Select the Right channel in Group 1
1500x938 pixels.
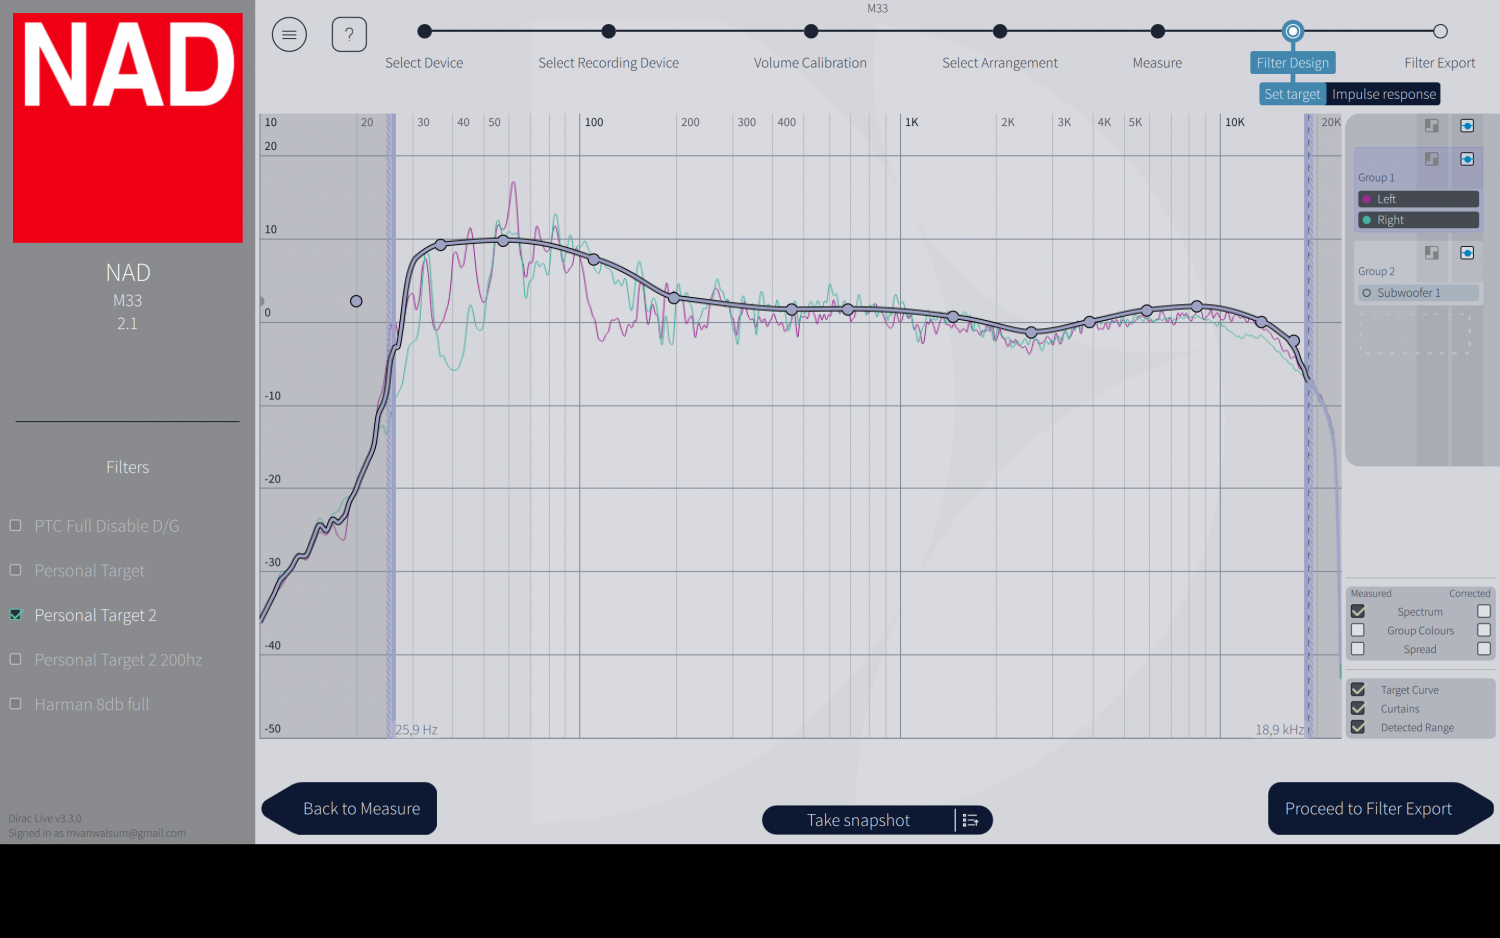pyautogui.click(x=1418, y=220)
